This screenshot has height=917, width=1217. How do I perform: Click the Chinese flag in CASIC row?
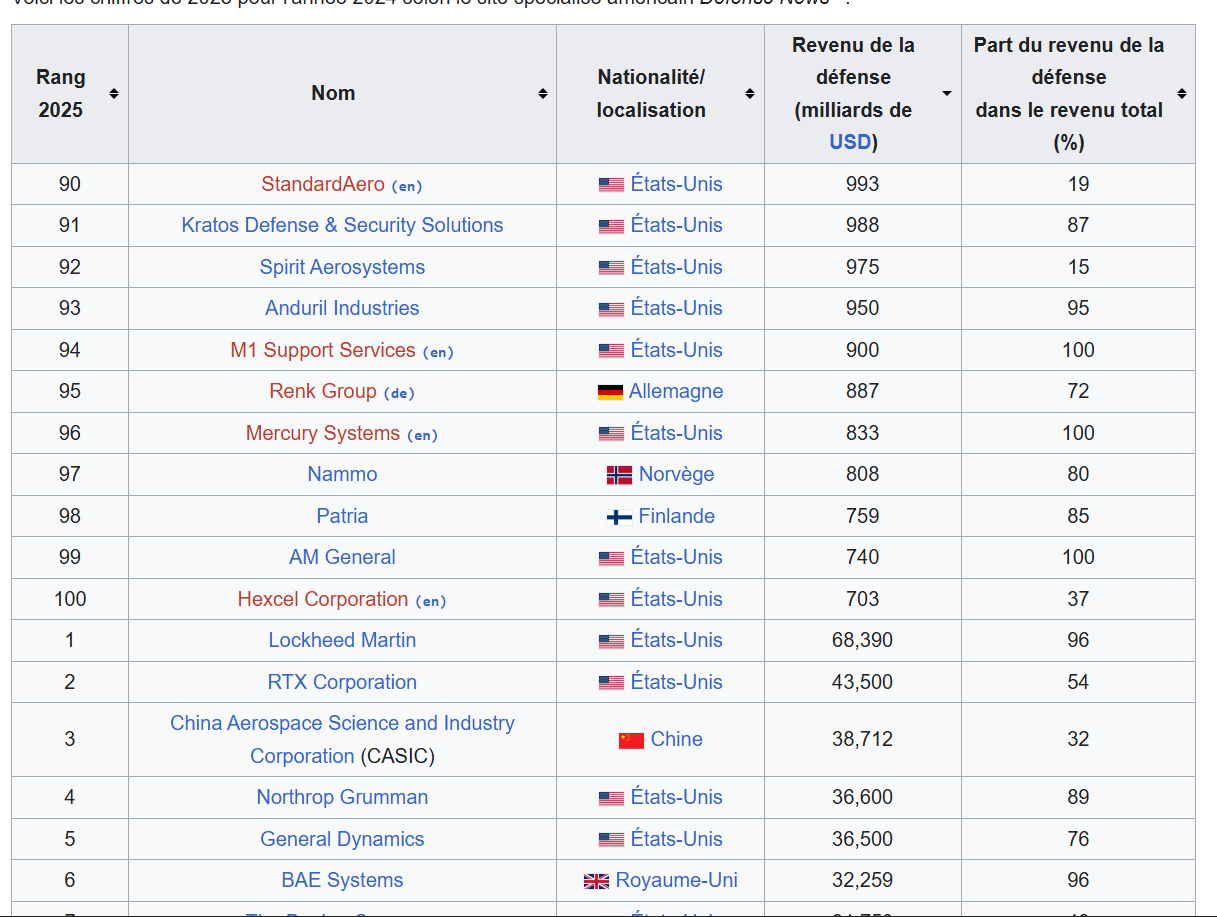point(631,740)
